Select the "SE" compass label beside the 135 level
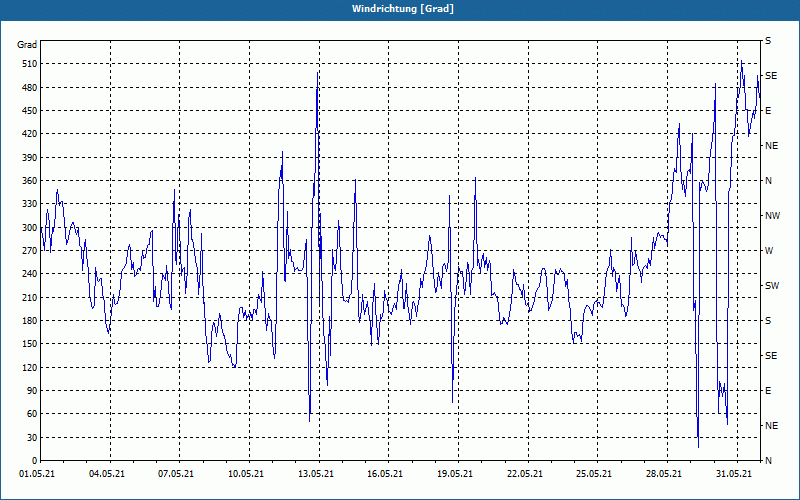This screenshot has height=500, width=800. 771,356
